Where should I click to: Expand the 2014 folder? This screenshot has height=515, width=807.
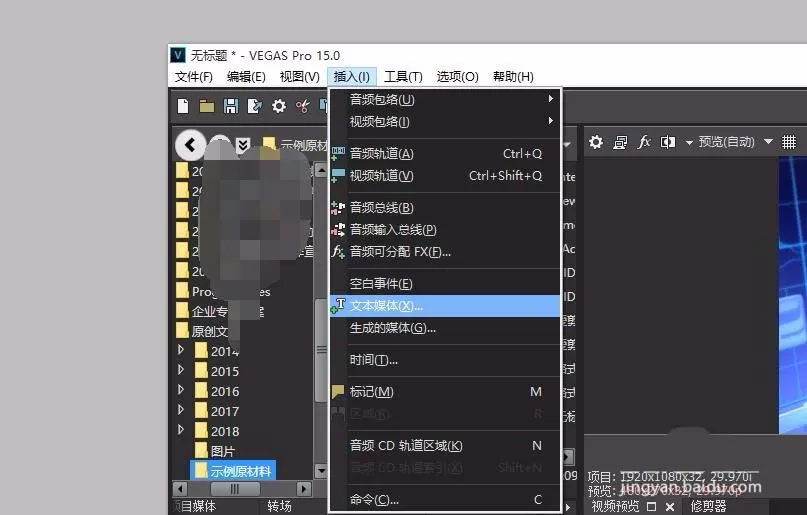(x=181, y=350)
